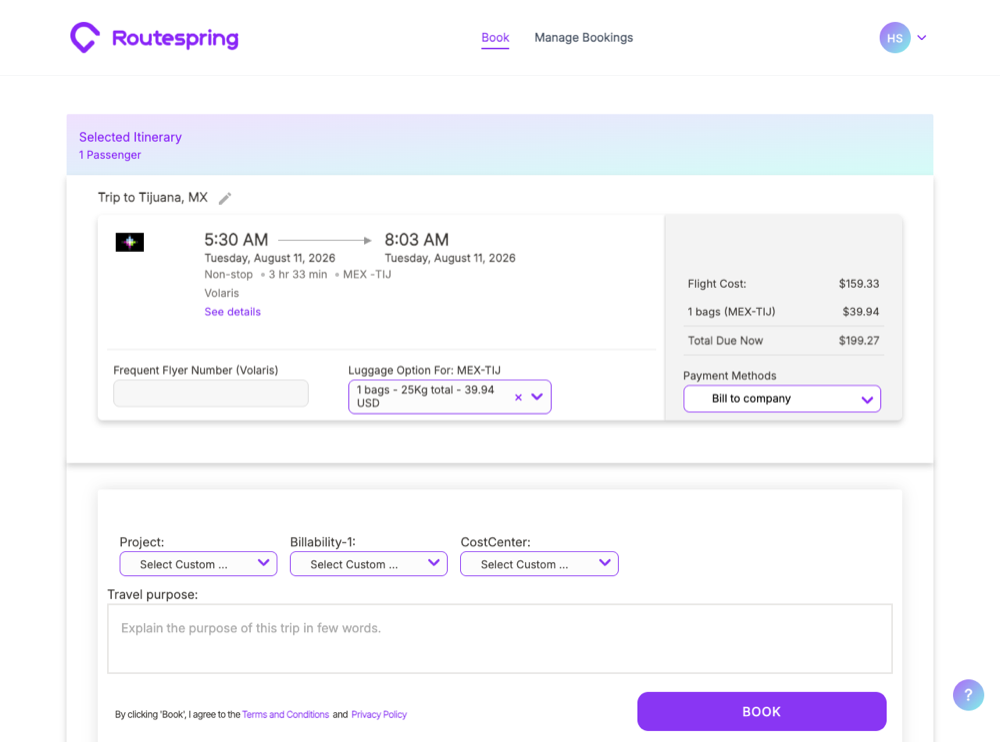Click the HS user avatar
The image size is (1000, 742).
pyautogui.click(x=895, y=38)
